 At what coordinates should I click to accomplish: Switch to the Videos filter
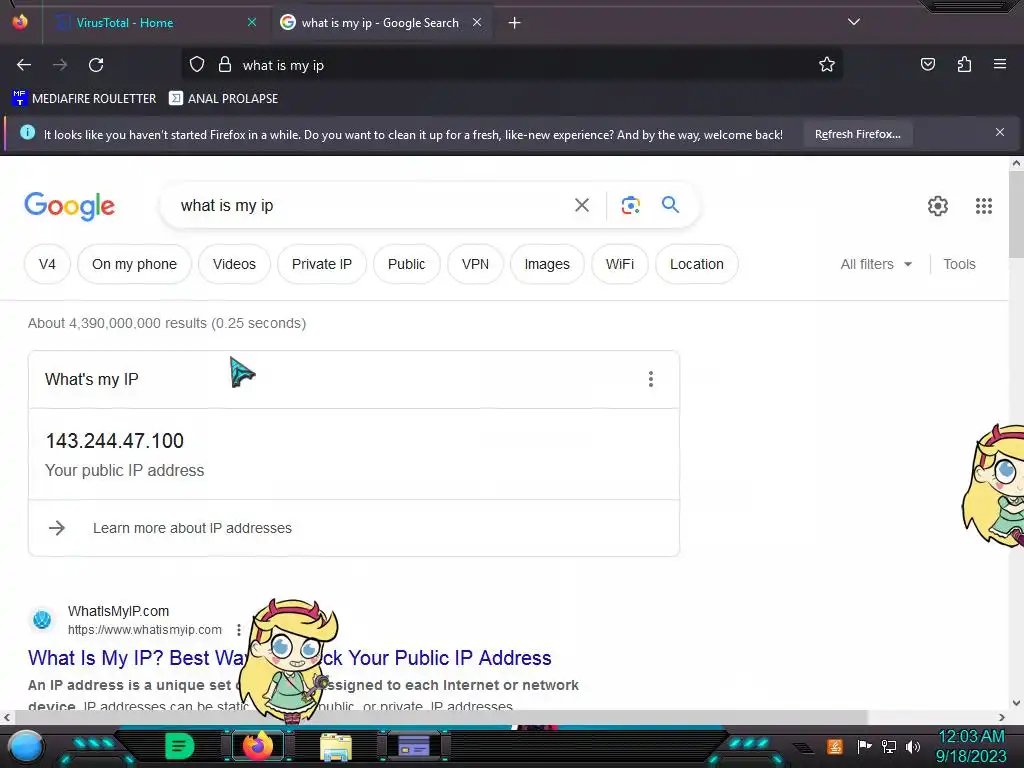[x=234, y=264]
